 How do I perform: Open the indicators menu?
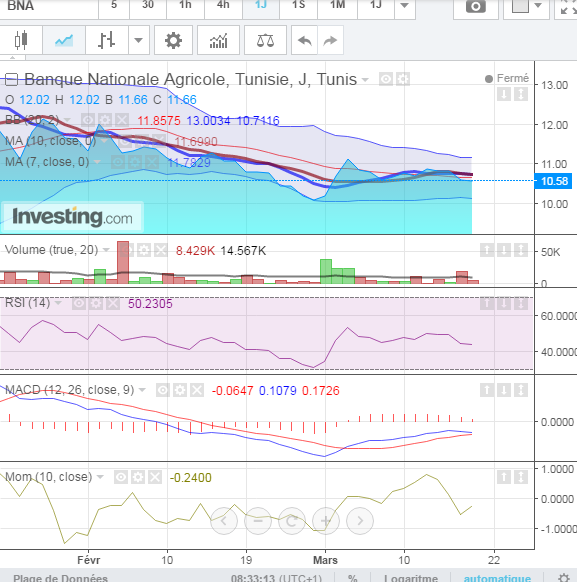218,40
